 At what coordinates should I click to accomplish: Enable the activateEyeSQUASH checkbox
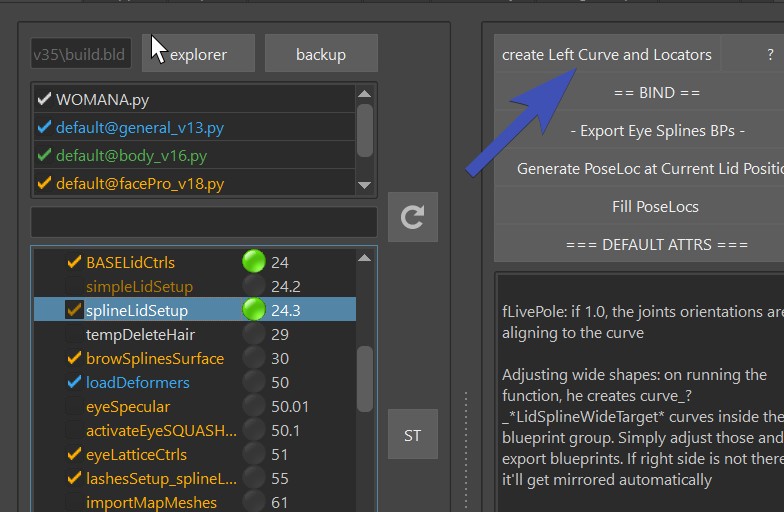click(74, 430)
